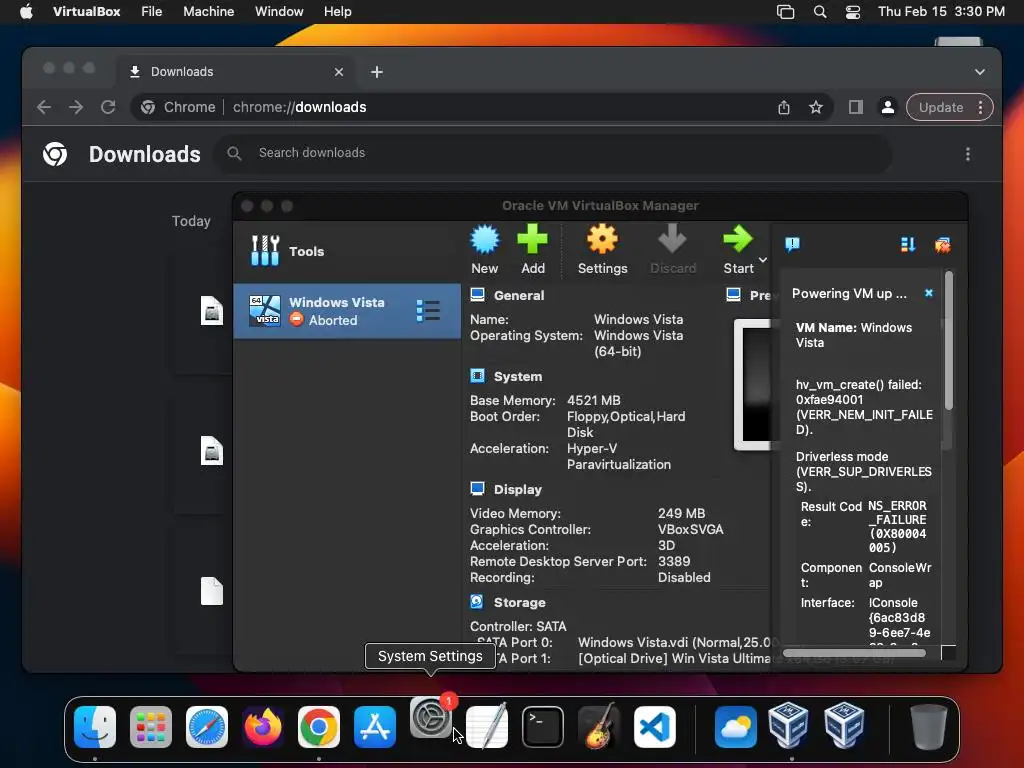Click the clear notifications icon

[942, 245]
